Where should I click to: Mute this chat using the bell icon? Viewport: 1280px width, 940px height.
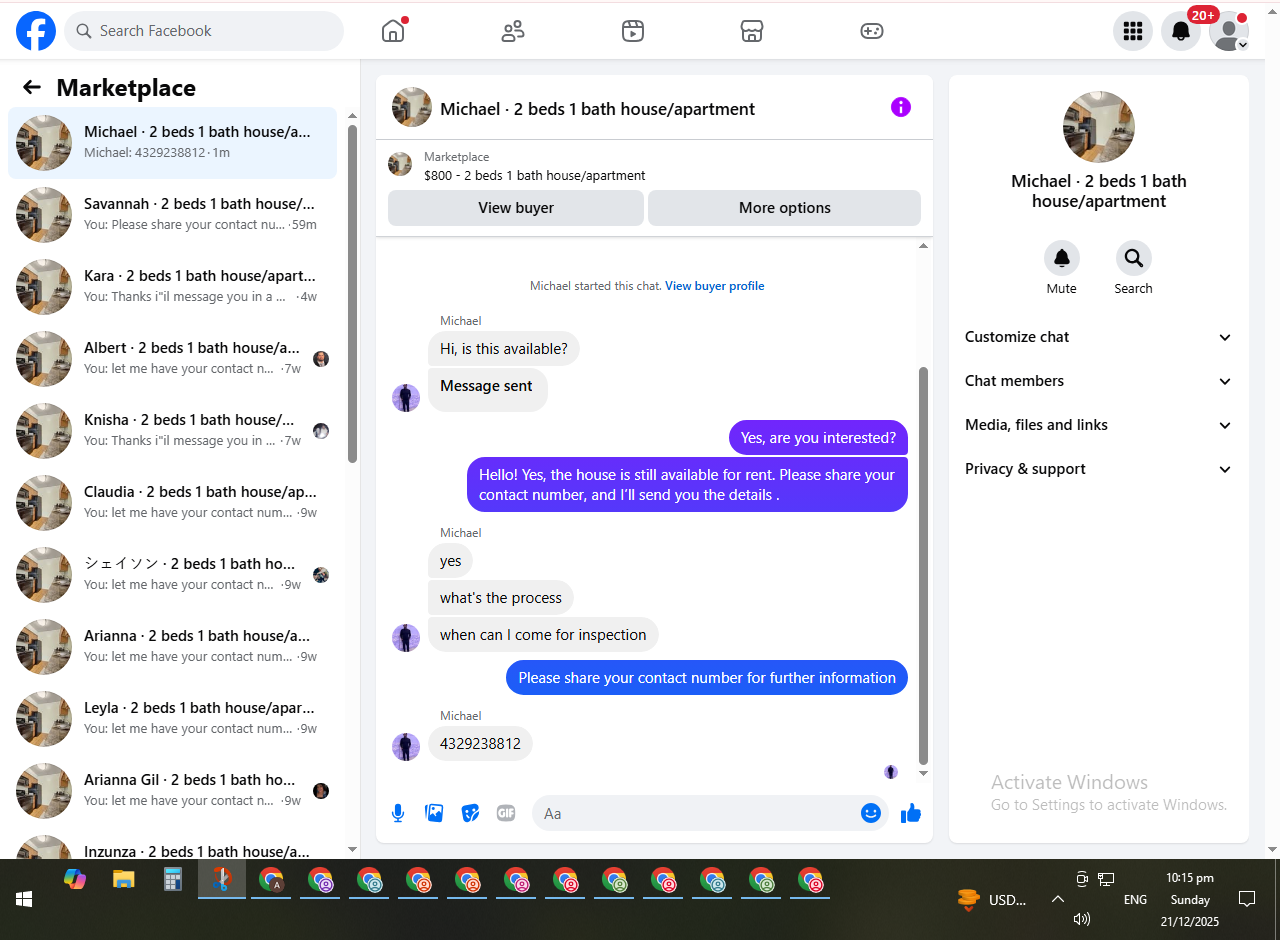(x=1062, y=258)
